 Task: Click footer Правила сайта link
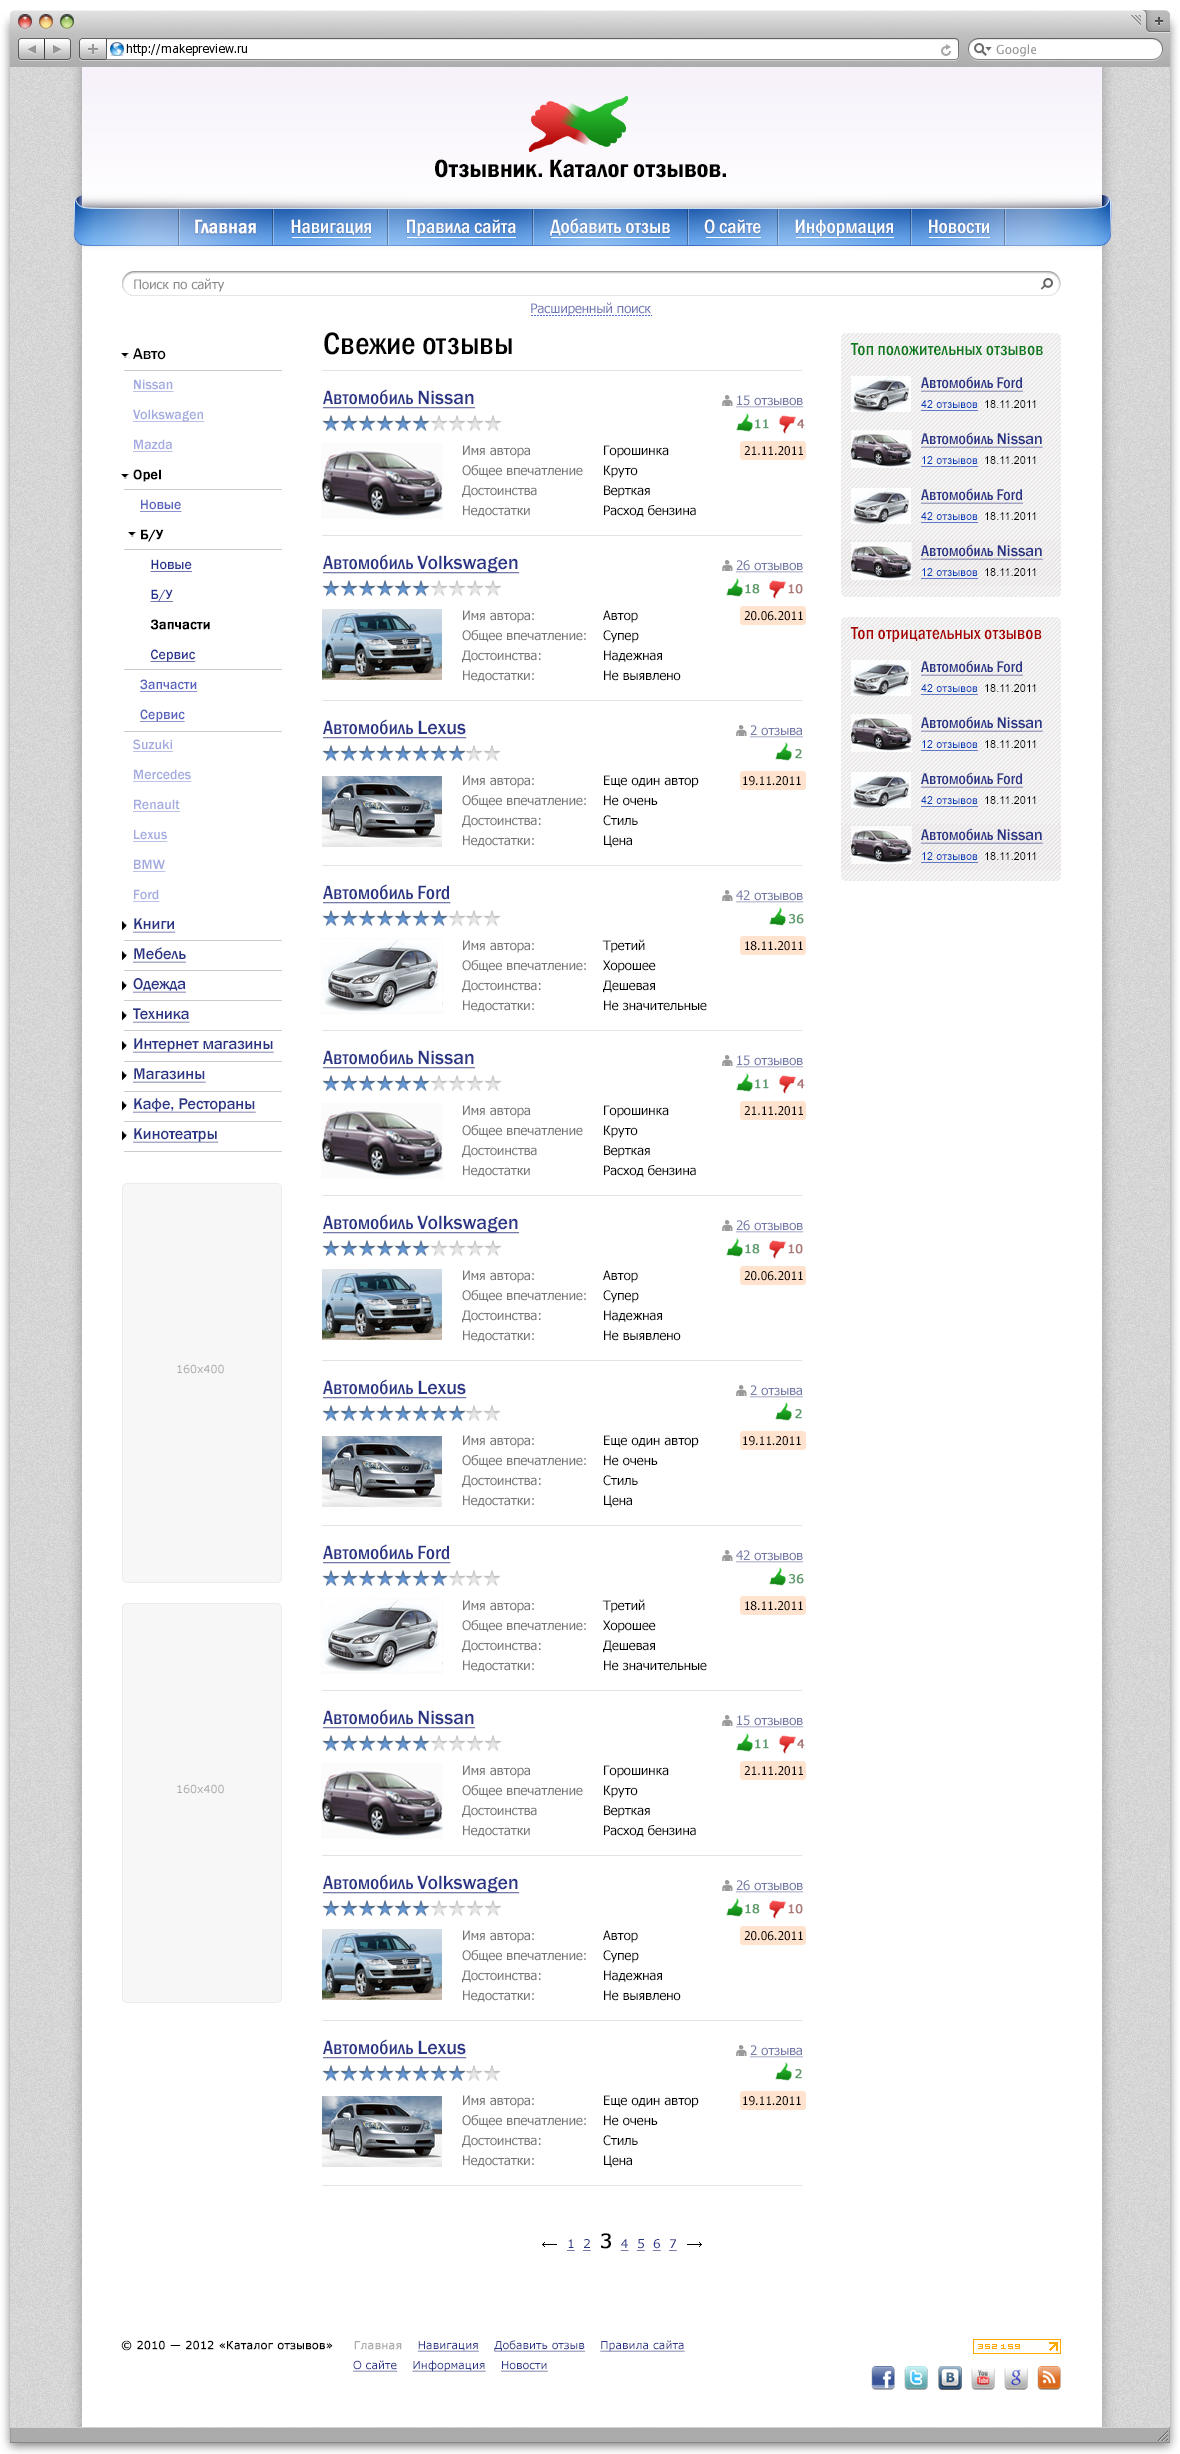tap(642, 2345)
